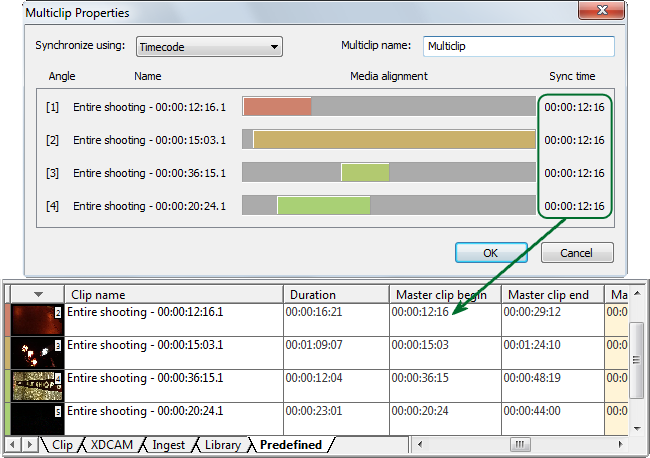Click the vertical scrollbar up arrow
The width and height of the screenshot is (650, 458).
pos(637,293)
